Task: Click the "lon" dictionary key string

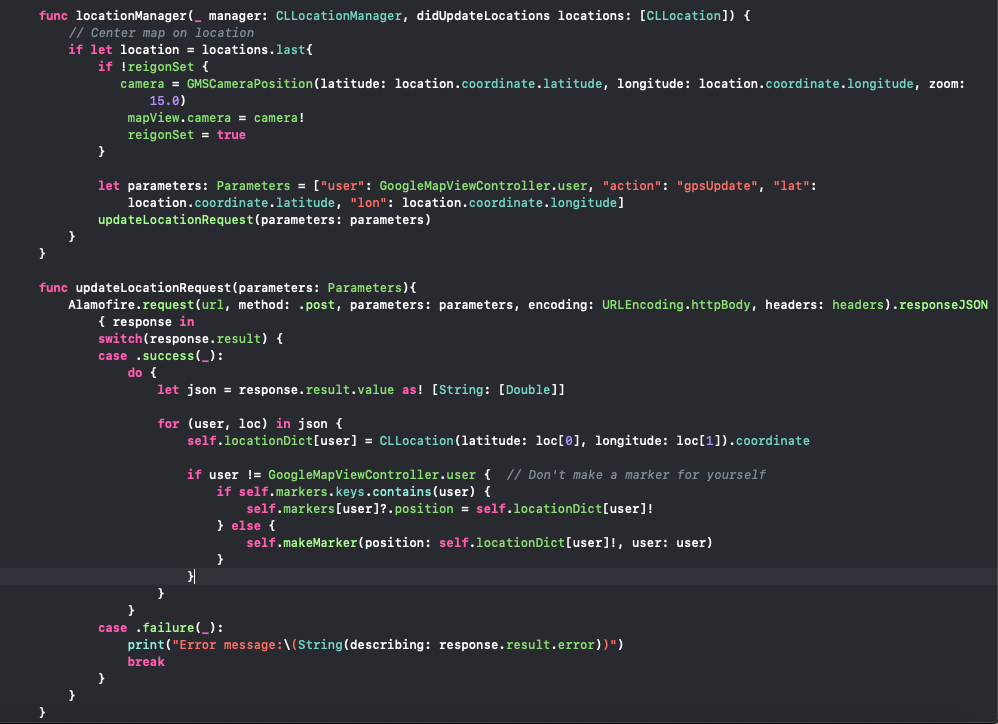Action: 369,202
